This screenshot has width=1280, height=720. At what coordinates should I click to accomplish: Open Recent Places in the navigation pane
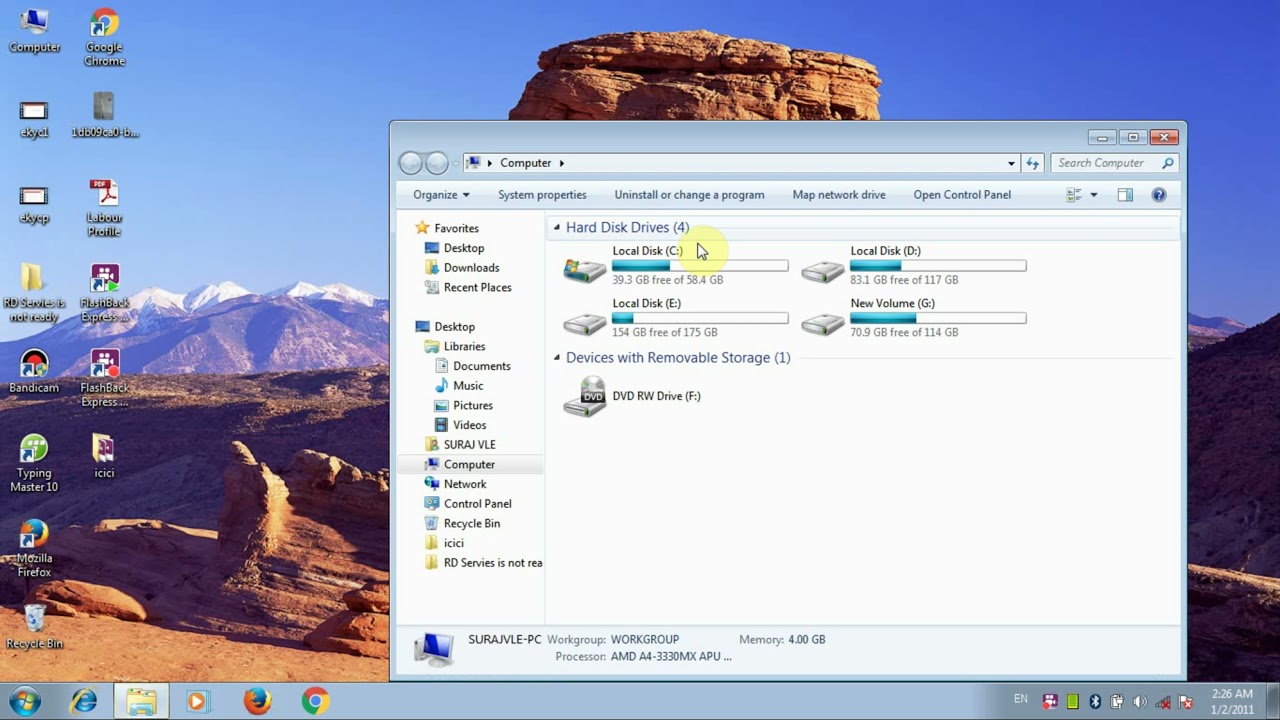pos(477,288)
